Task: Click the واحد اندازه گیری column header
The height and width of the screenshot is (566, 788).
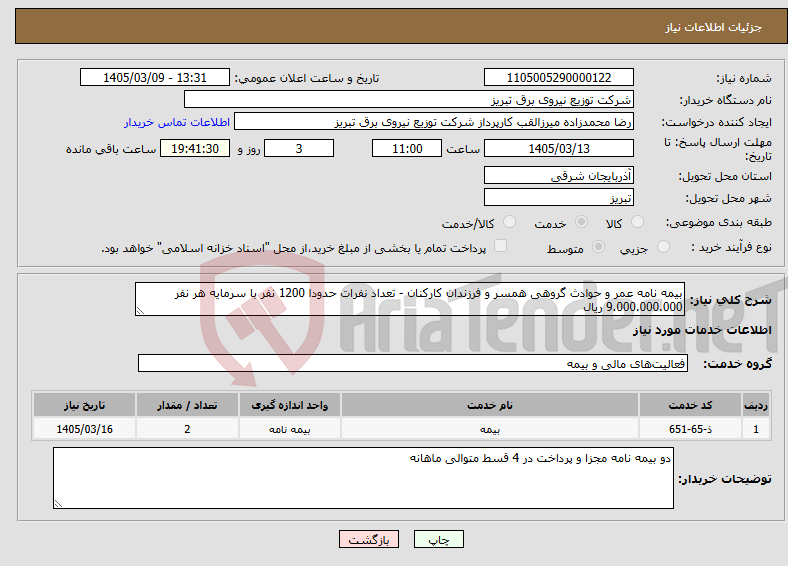Action: (x=289, y=405)
